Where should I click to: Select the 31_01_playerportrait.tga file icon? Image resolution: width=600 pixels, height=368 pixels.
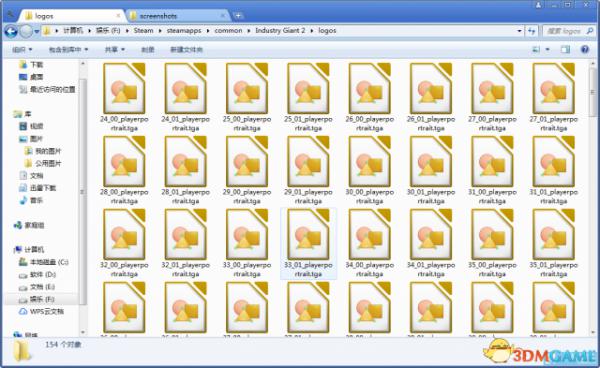(x=554, y=161)
